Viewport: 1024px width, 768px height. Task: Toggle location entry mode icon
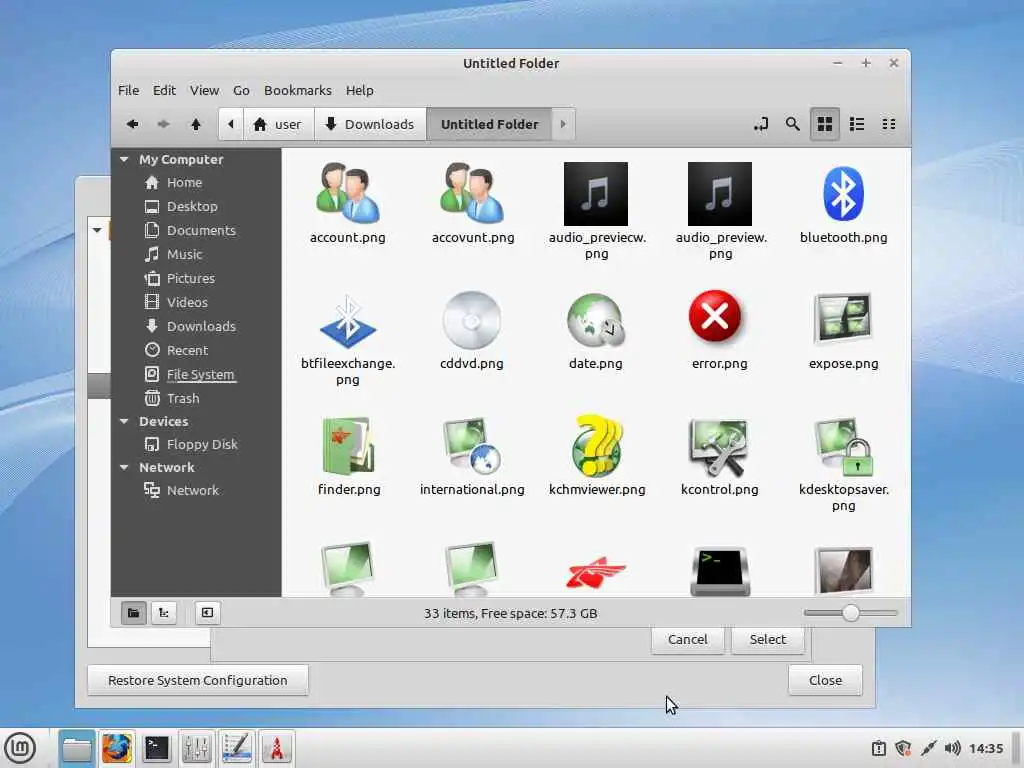point(761,124)
